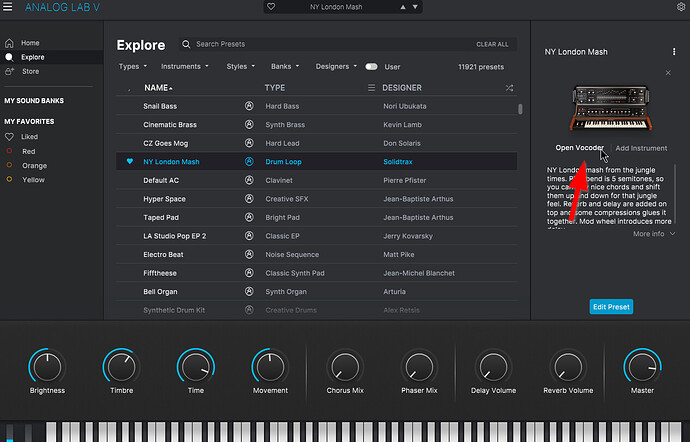
Task: Click the Reverb Volume knob
Action: point(568,367)
